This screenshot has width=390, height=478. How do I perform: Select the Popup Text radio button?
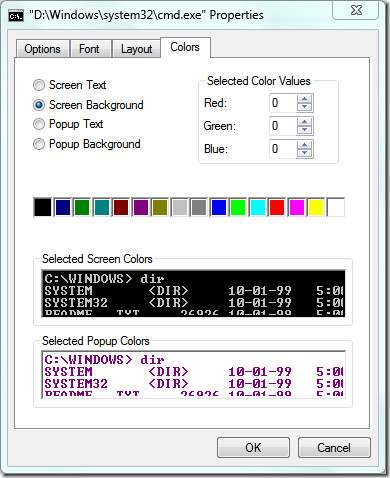pyautogui.click(x=39, y=124)
